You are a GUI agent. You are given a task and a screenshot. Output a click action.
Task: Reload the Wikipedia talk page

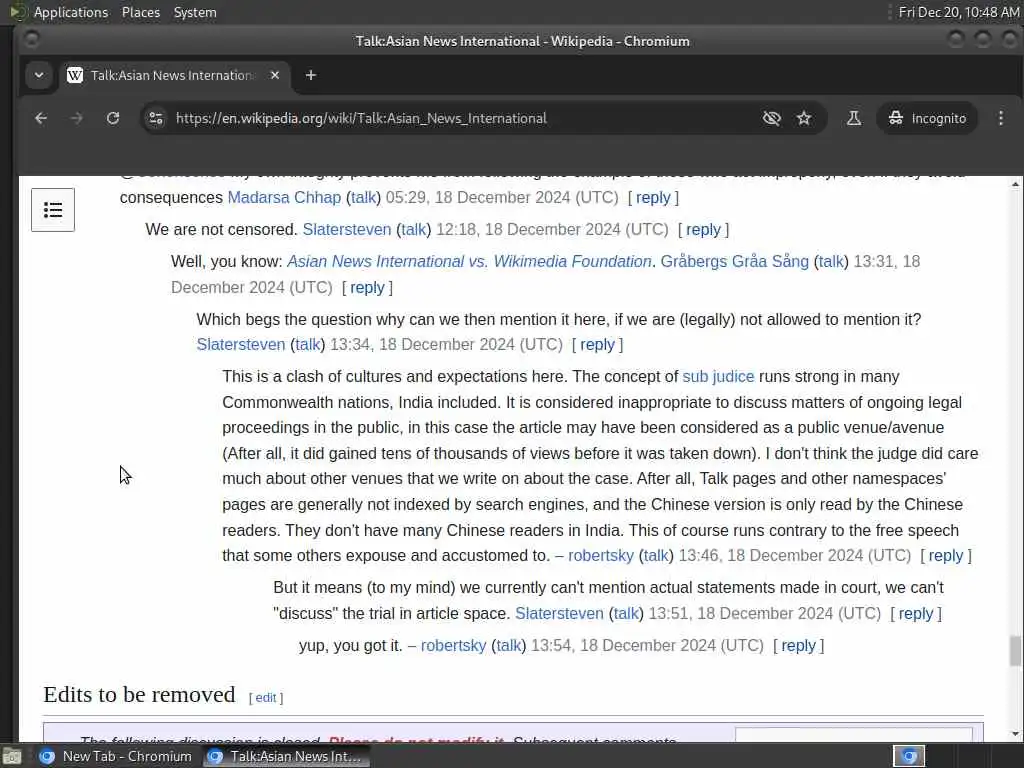(113, 118)
